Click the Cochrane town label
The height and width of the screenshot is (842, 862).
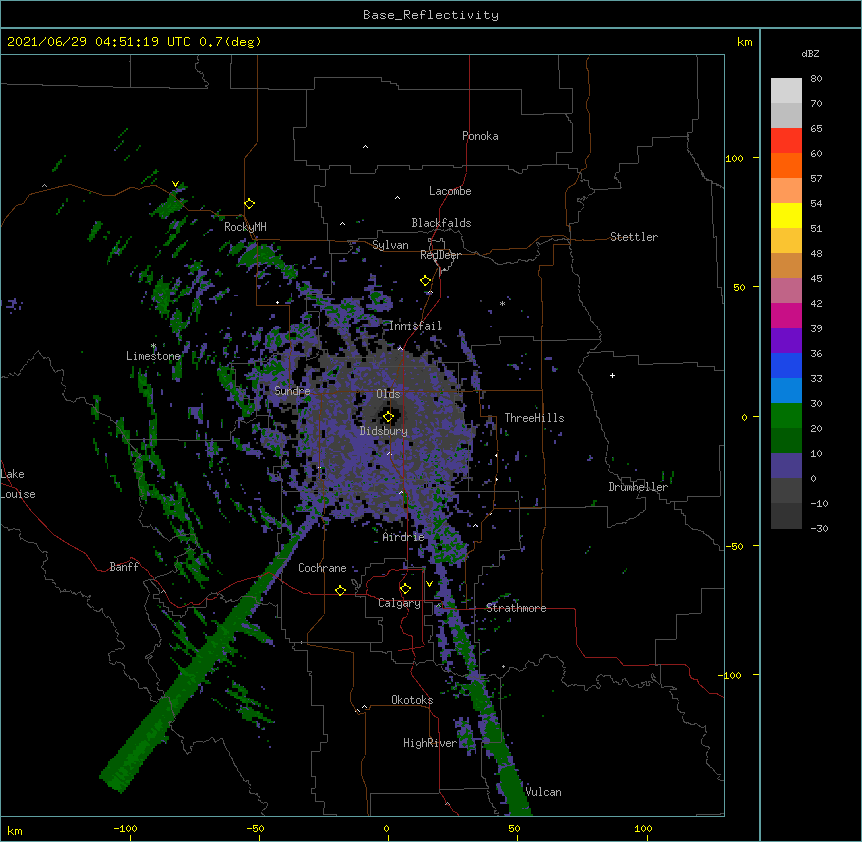322,568
